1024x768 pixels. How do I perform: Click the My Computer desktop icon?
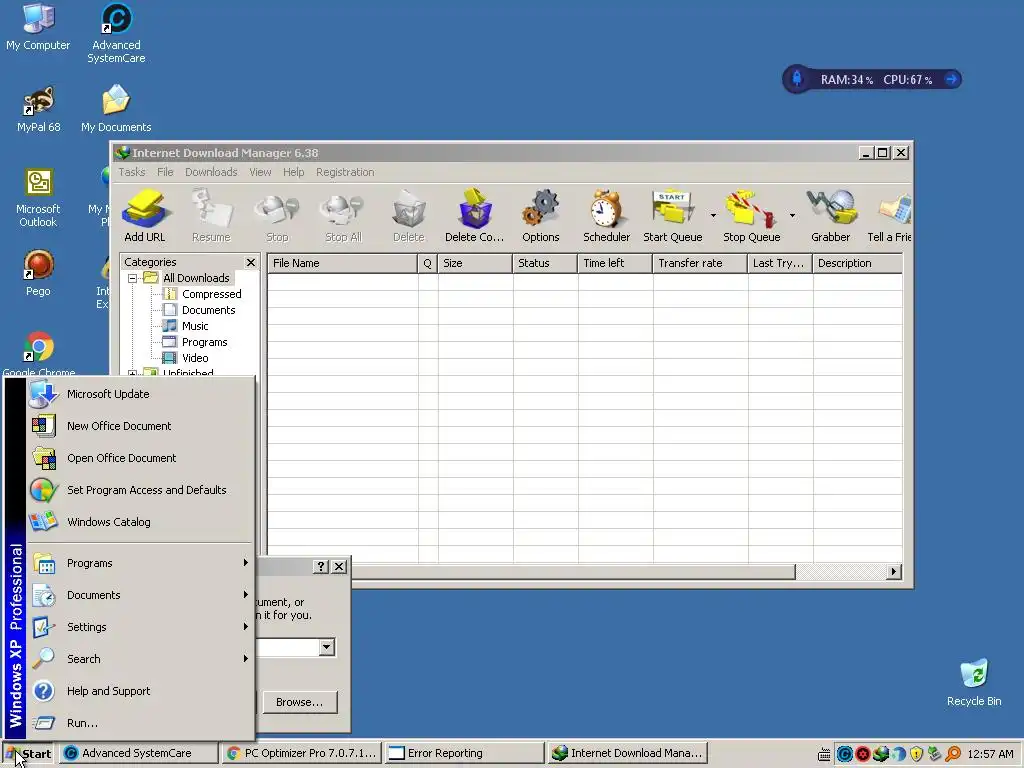coord(38,26)
